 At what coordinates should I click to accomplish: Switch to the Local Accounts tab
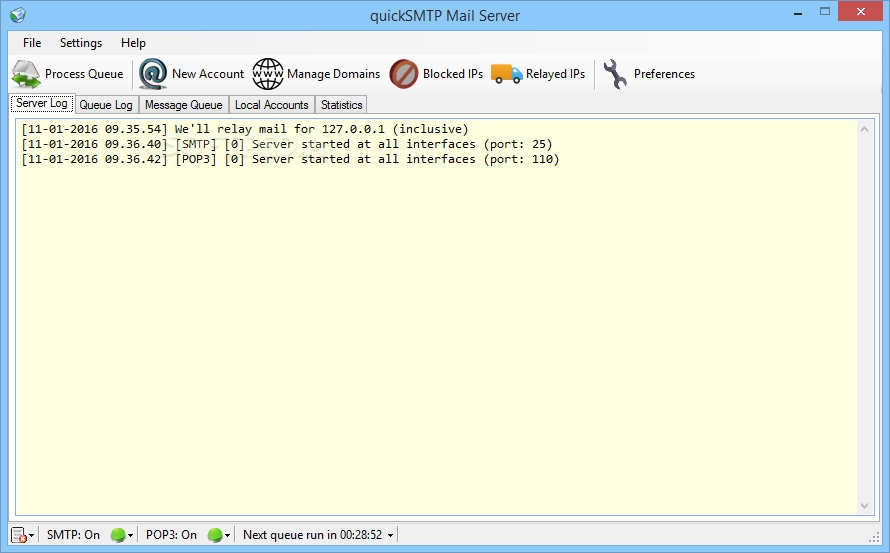tap(271, 105)
